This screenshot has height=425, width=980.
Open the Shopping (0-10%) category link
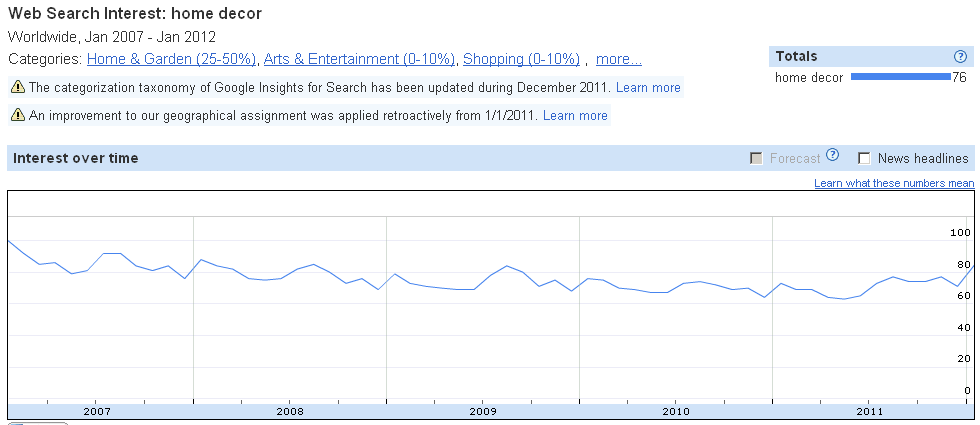[x=521, y=60]
